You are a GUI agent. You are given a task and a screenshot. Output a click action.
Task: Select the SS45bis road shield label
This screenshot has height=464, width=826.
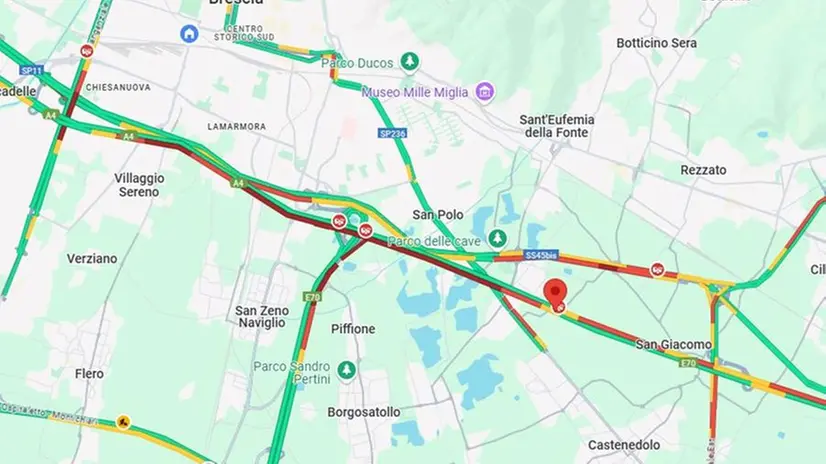click(x=541, y=255)
